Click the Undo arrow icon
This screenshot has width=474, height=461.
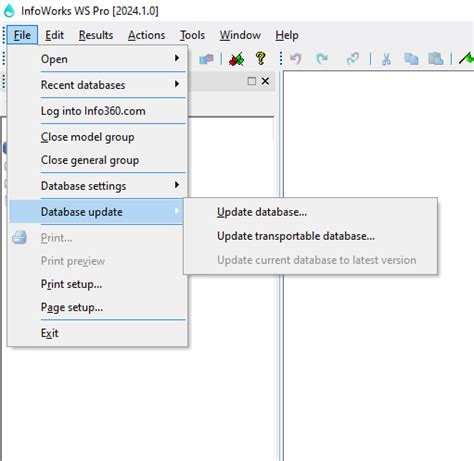pos(296,59)
